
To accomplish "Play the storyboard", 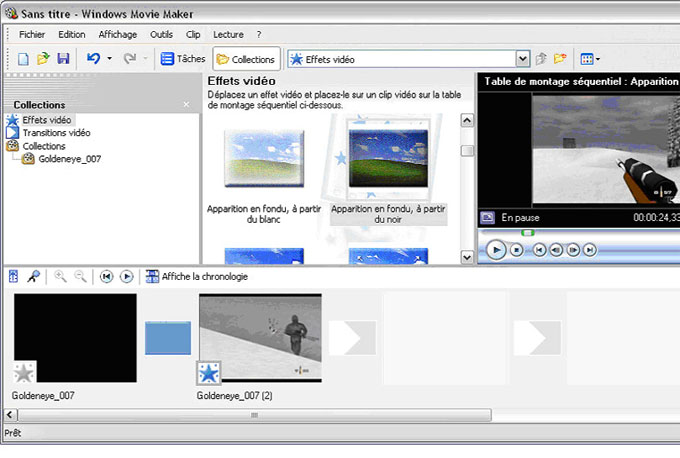I will coord(126,277).
